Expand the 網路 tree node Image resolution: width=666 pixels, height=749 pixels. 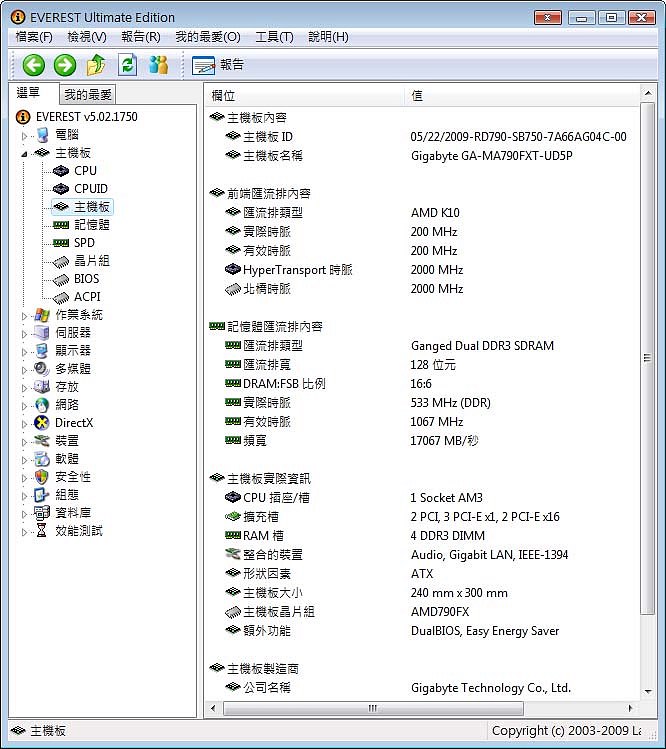click(x=24, y=406)
